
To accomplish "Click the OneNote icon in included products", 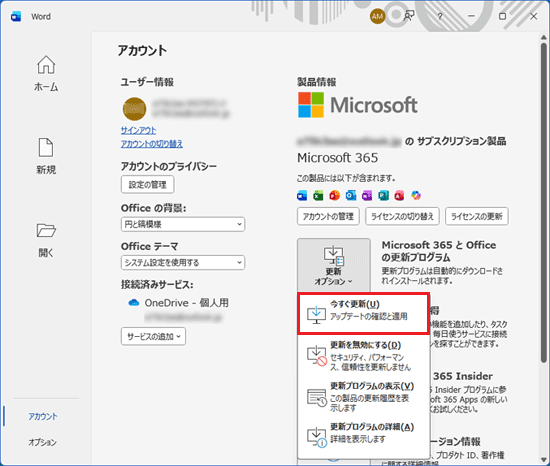I will pyautogui.click(x=367, y=195).
